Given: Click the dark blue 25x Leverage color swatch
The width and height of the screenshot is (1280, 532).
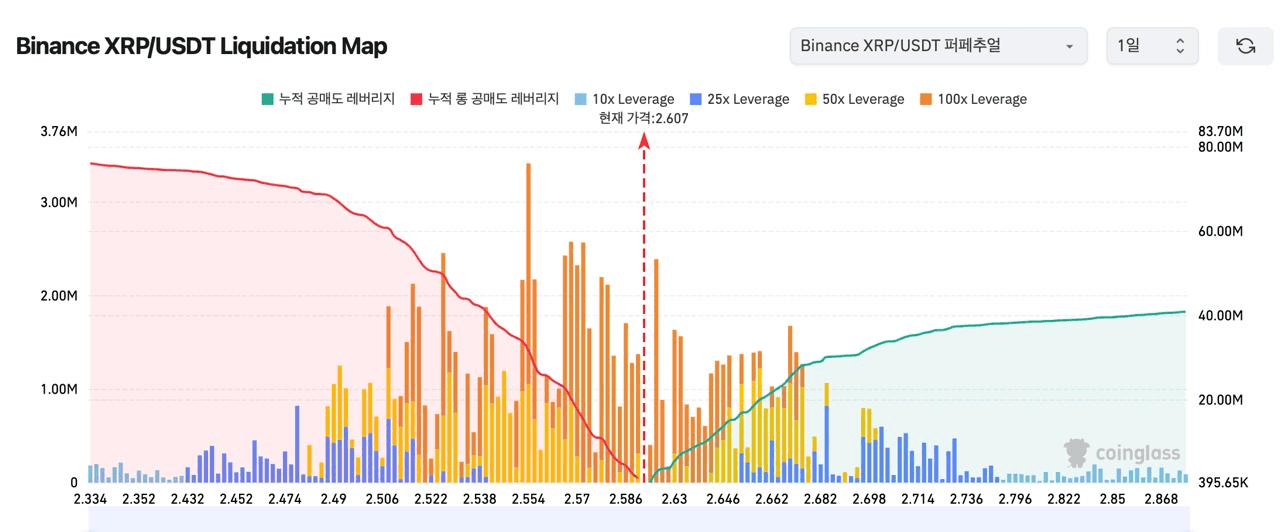Looking at the screenshot, I should coord(696,99).
